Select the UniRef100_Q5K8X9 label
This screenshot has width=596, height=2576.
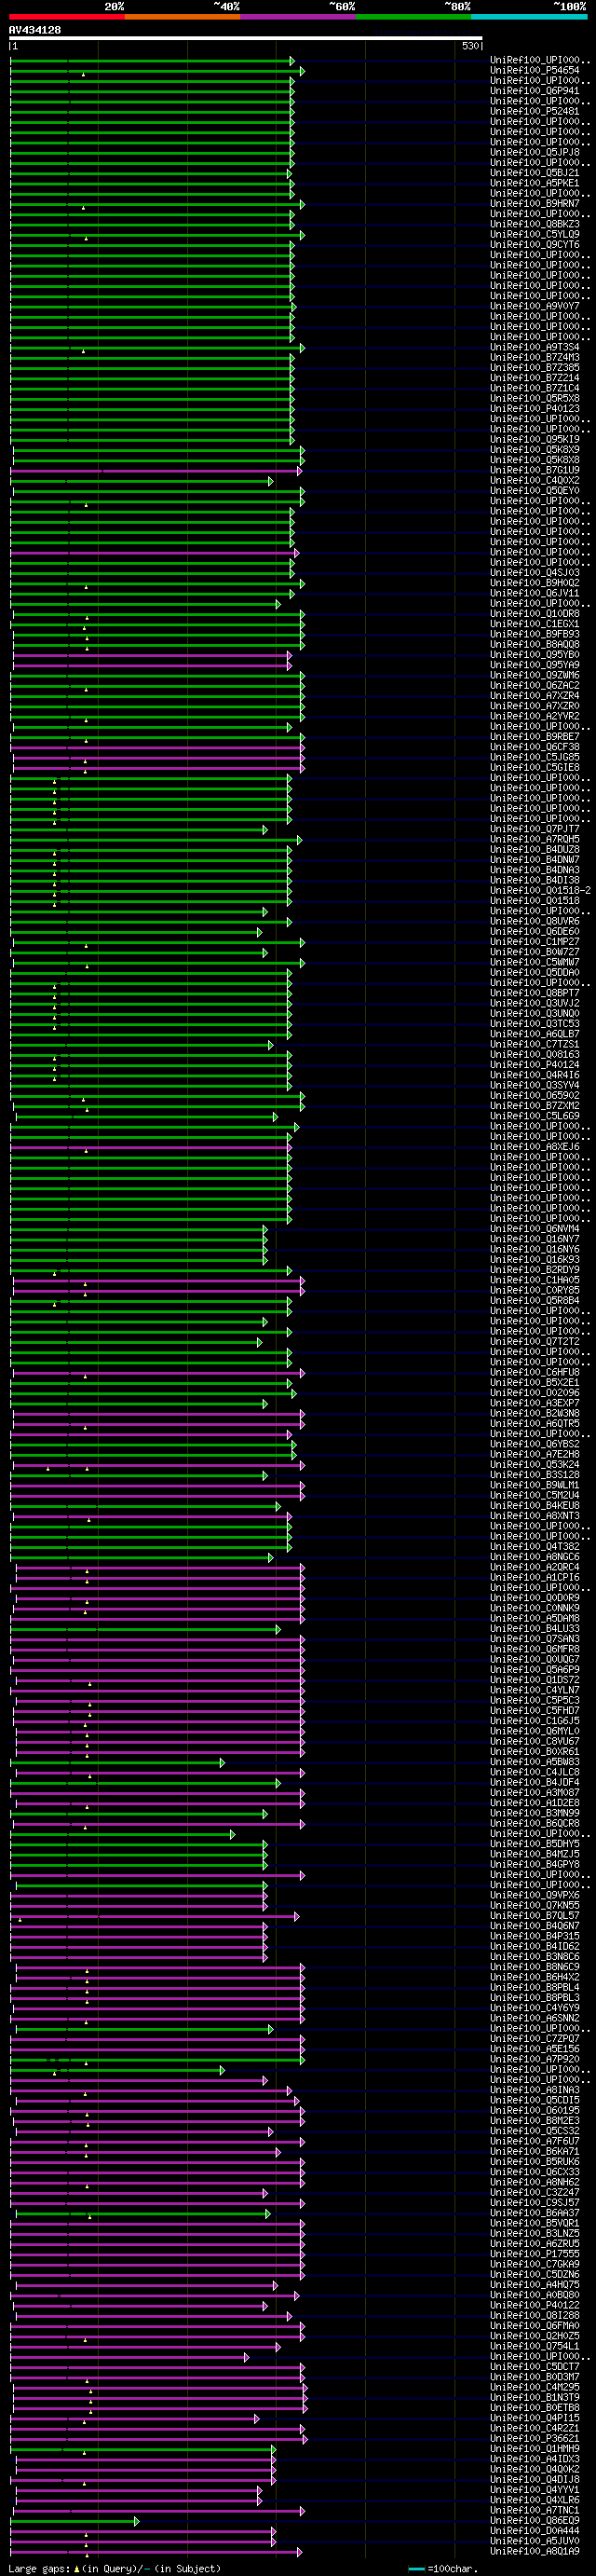[x=535, y=450]
